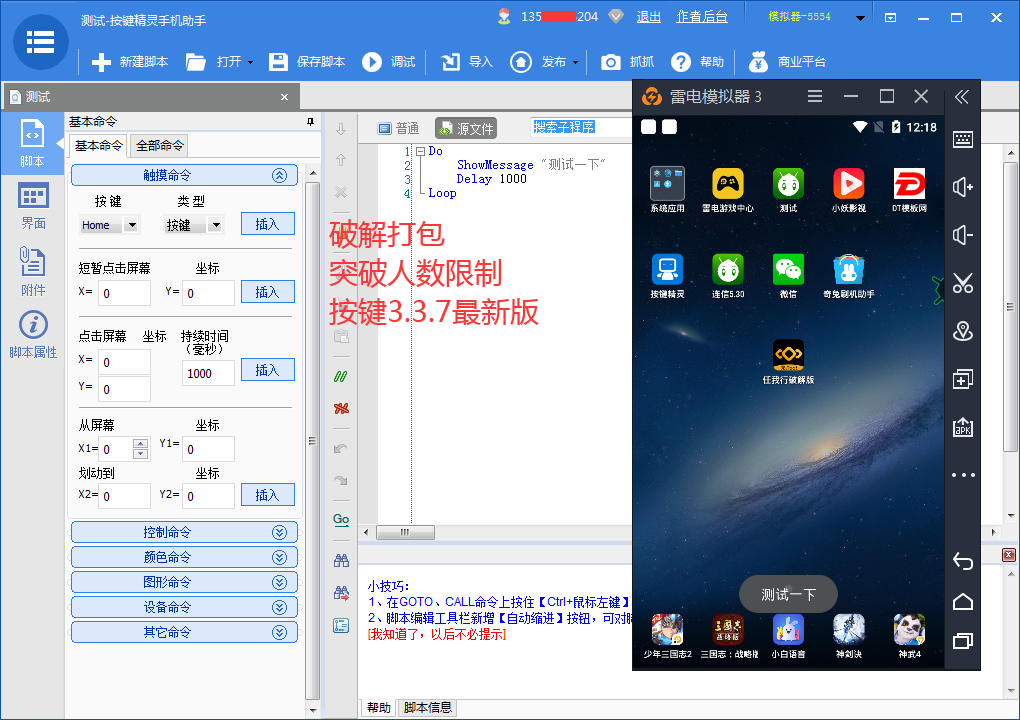Switch editor to 普通 view
This screenshot has width=1020, height=720.
point(399,128)
